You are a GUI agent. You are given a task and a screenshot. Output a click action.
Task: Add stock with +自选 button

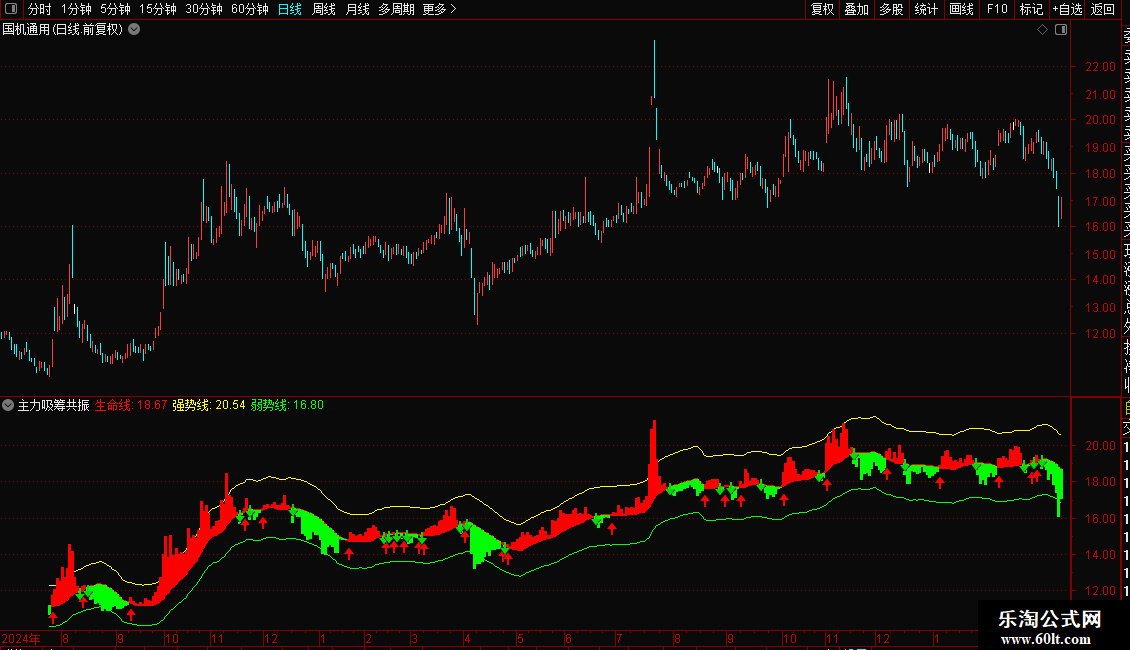(1067, 9)
